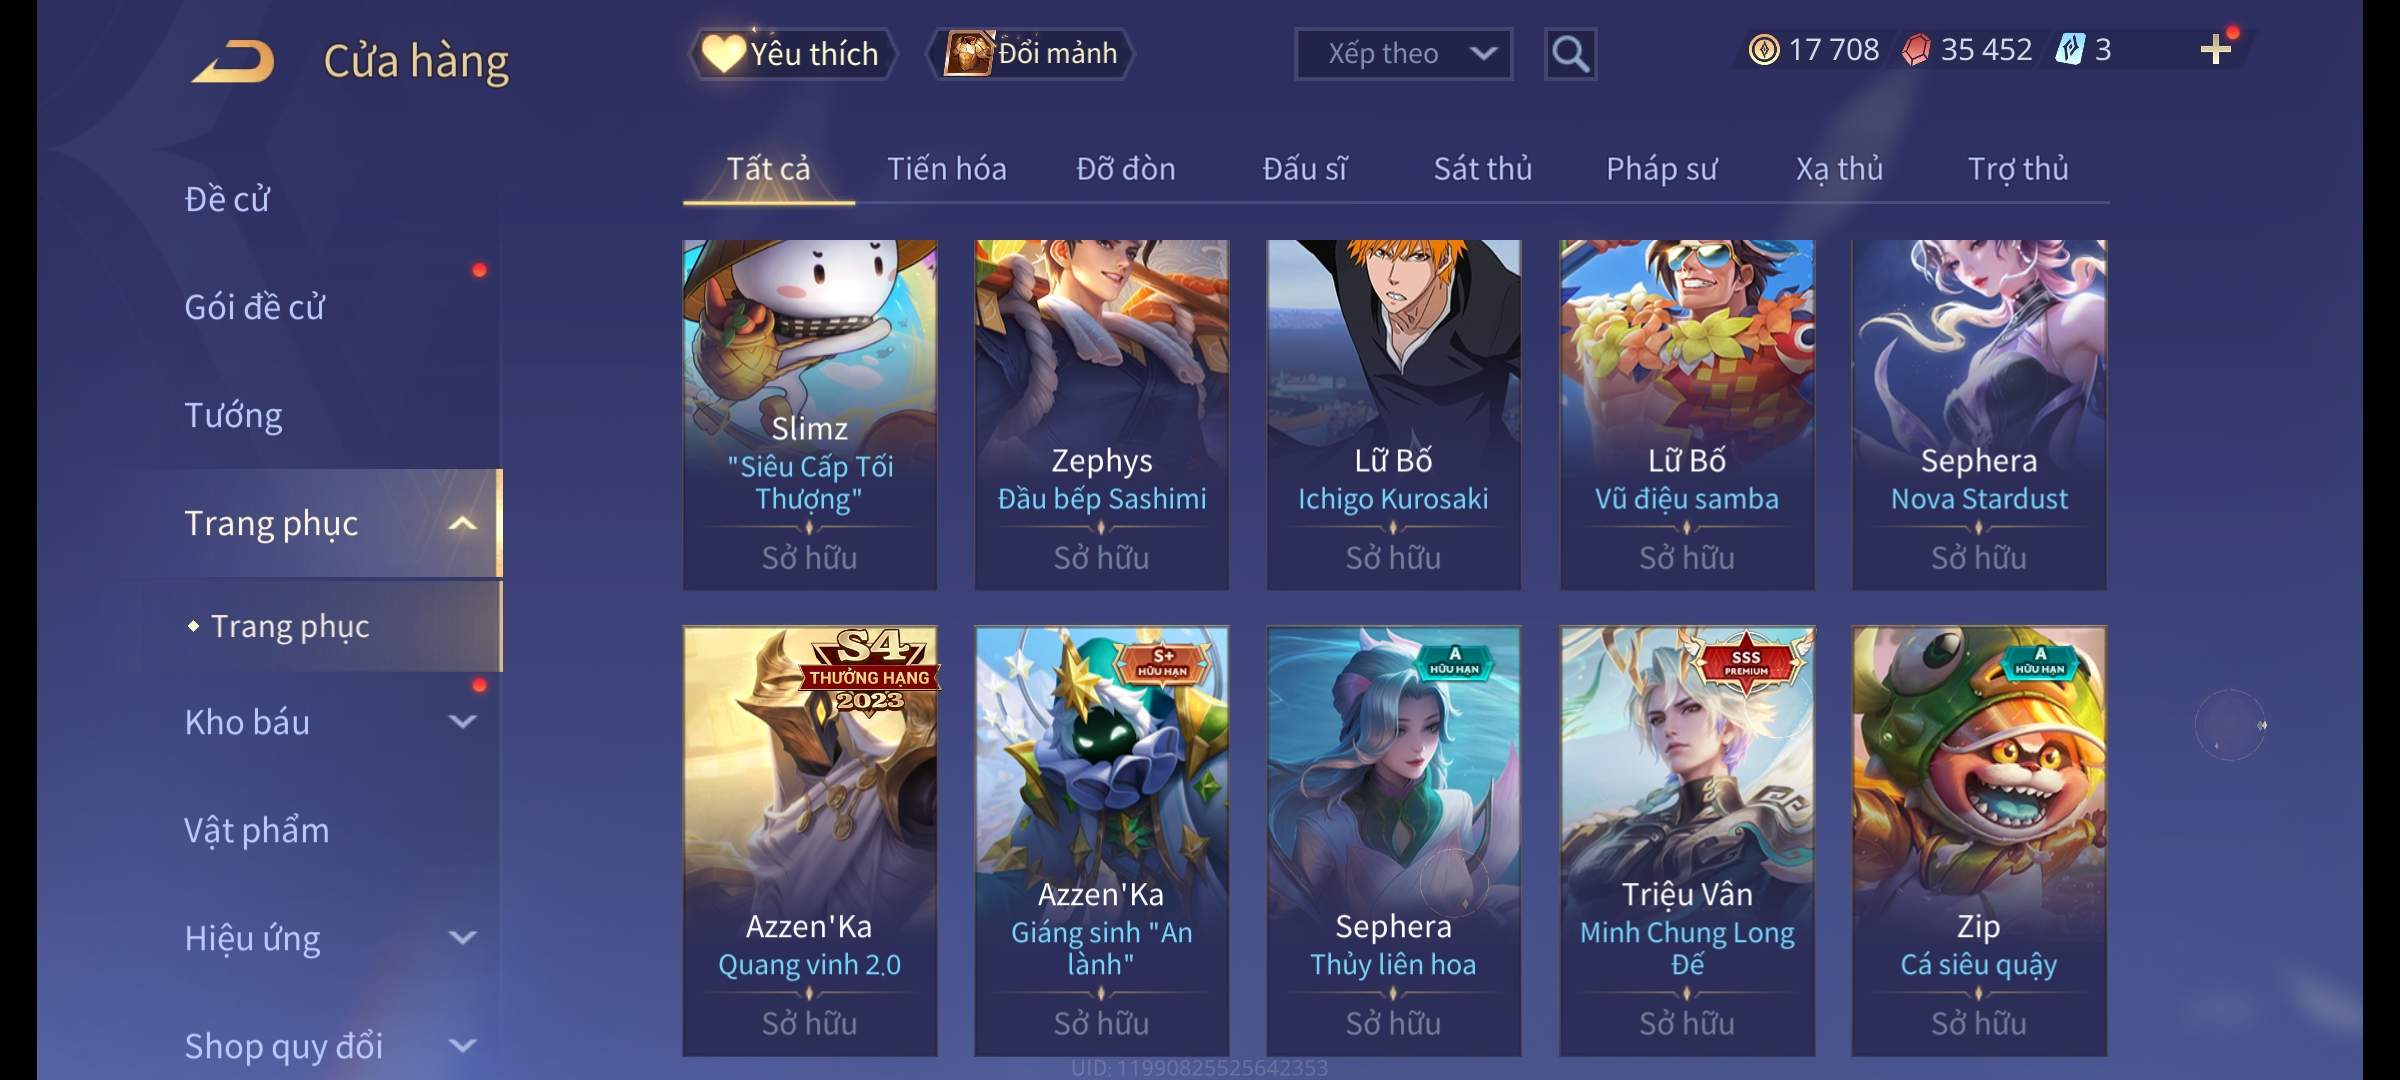
Task: Select the Tiến hóa tab
Action: point(947,168)
